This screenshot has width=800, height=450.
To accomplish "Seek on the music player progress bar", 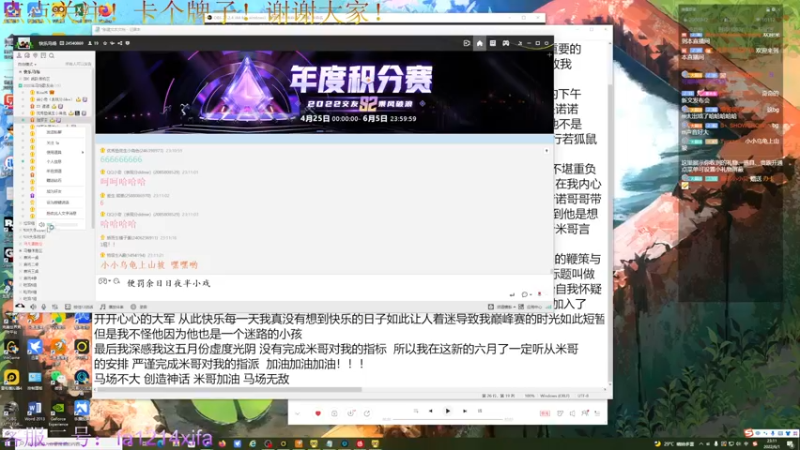I will coord(448,419).
